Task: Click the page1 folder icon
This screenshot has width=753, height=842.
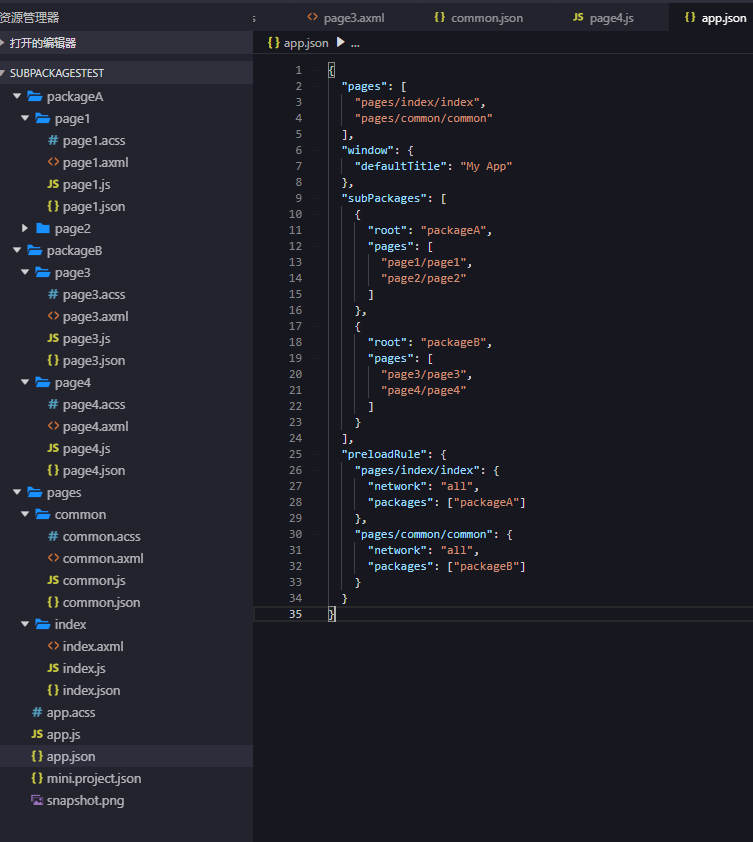Action: [43, 118]
